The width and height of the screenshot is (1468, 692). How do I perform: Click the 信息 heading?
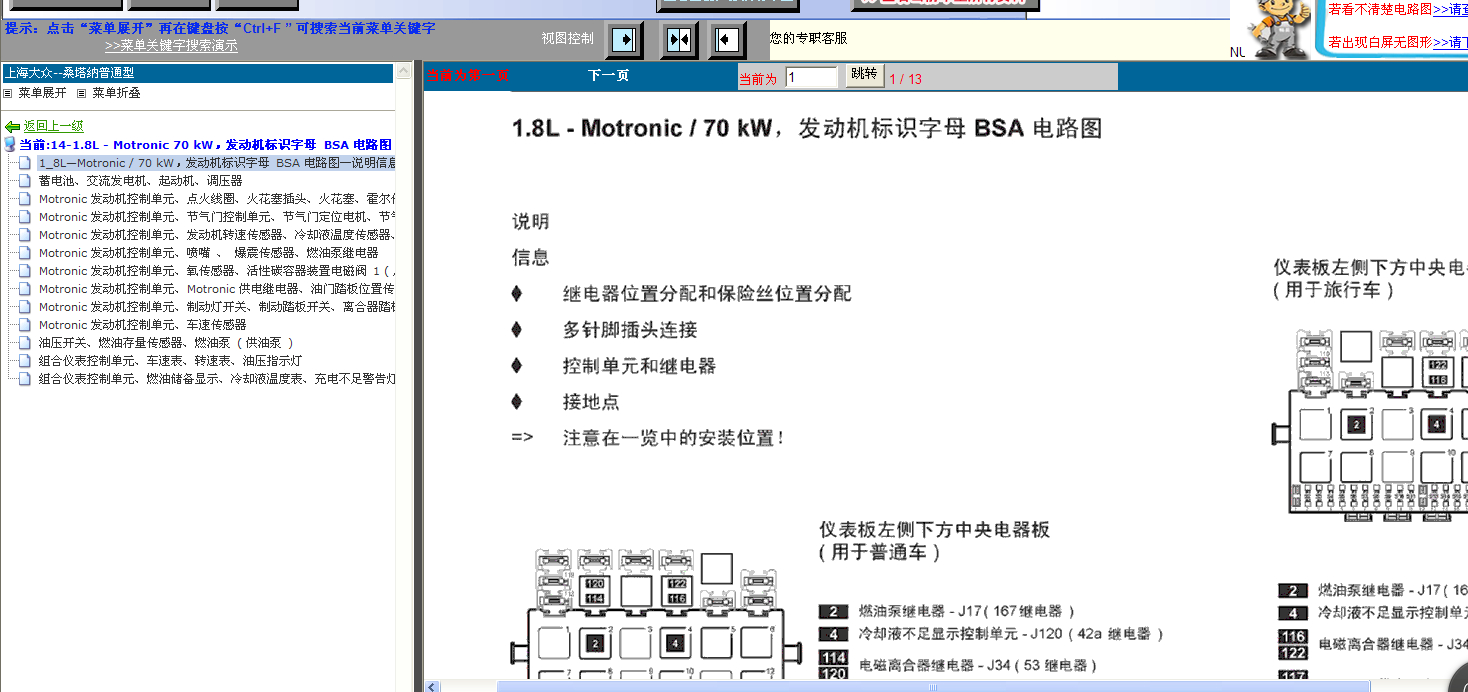(x=531, y=258)
